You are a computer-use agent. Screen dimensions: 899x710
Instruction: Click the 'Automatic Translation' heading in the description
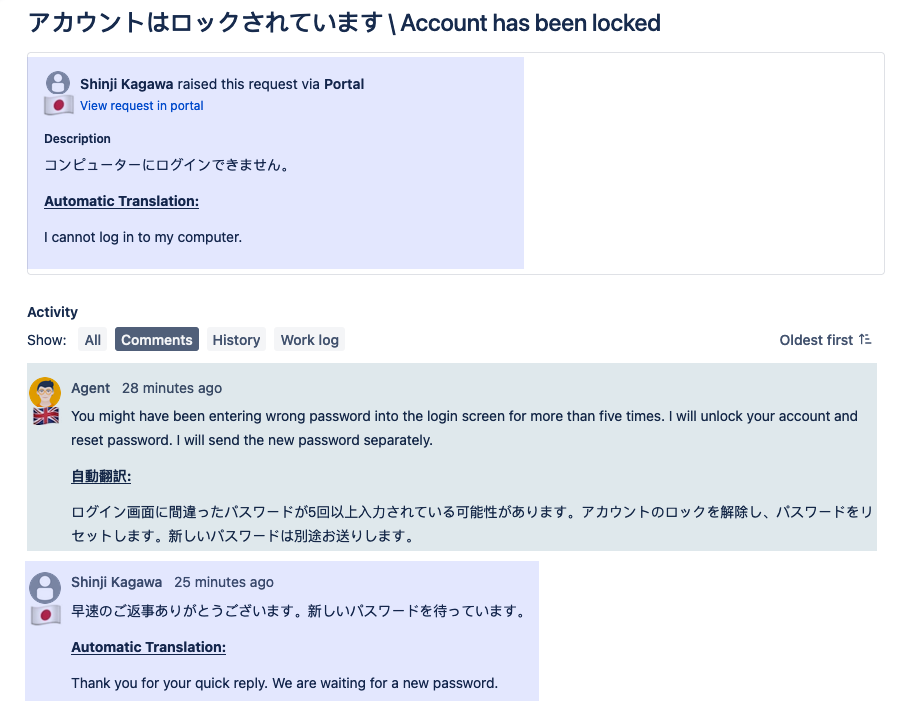(x=120, y=201)
